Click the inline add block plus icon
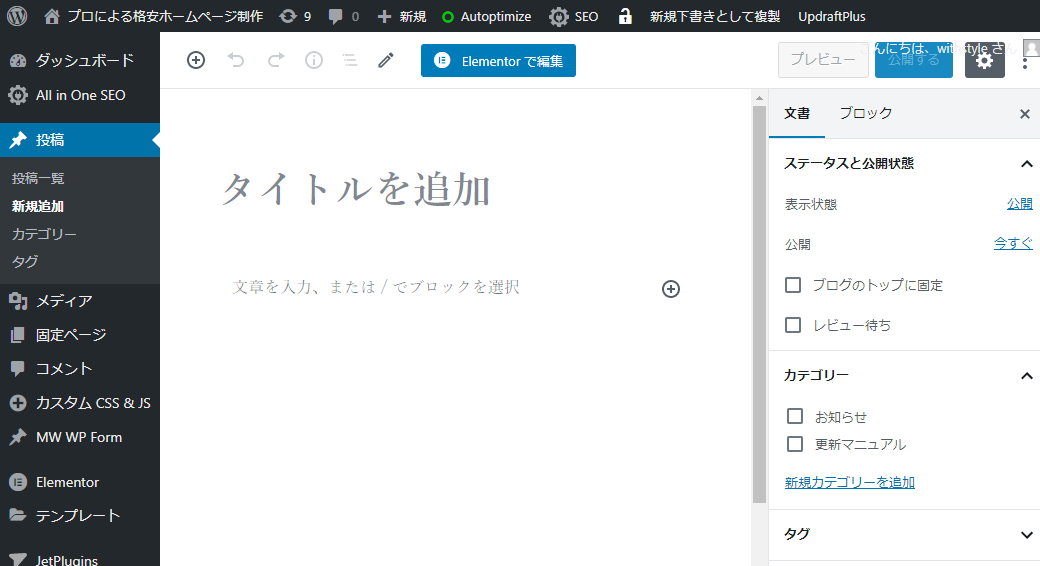 tap(671, 289)
